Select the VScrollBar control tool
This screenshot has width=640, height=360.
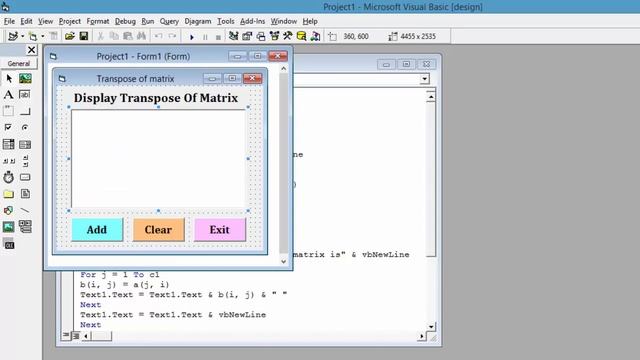coord(25,161)
